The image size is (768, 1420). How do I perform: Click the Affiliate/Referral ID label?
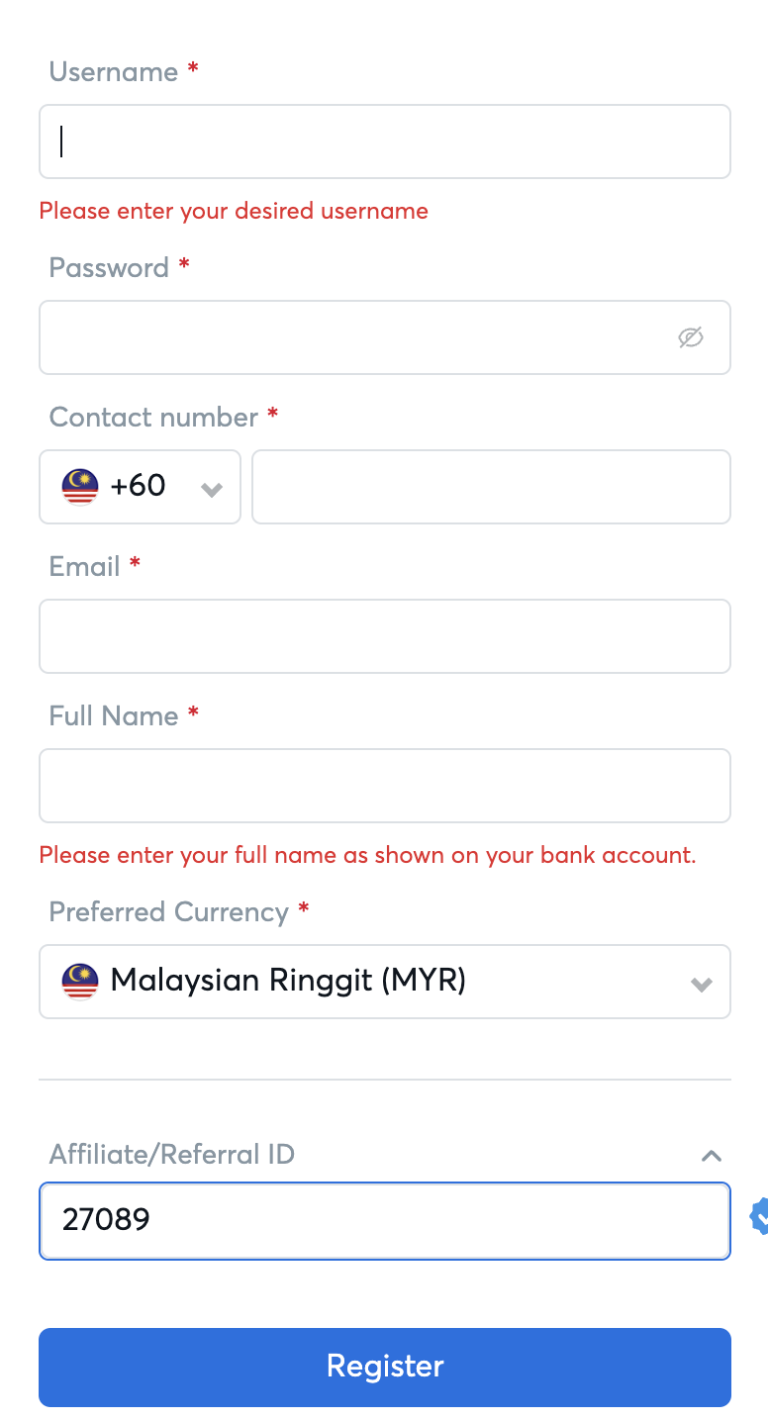click(172, 1155)
